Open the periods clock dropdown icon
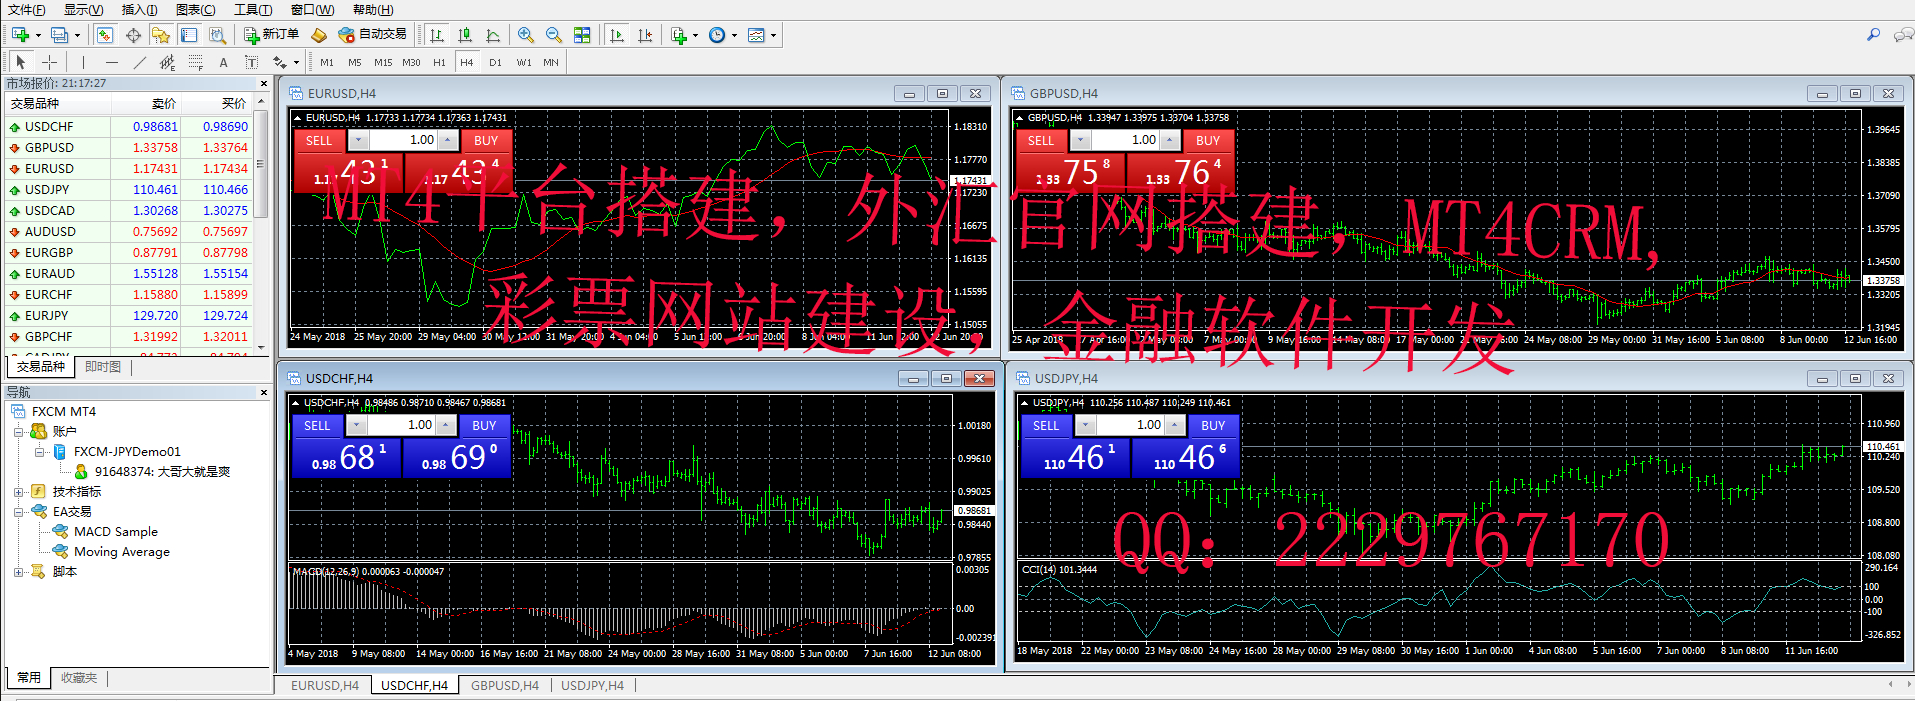Viewport: 1915px width, 701px height. pos(722,35)
